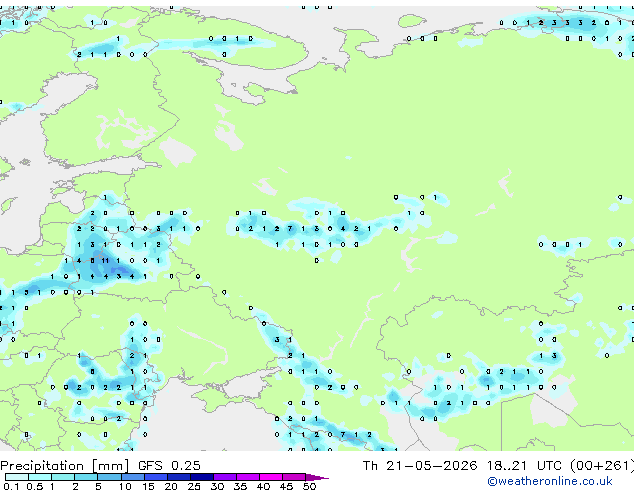Click the lightest cyan 0.1 mm legend swatch

17,477
